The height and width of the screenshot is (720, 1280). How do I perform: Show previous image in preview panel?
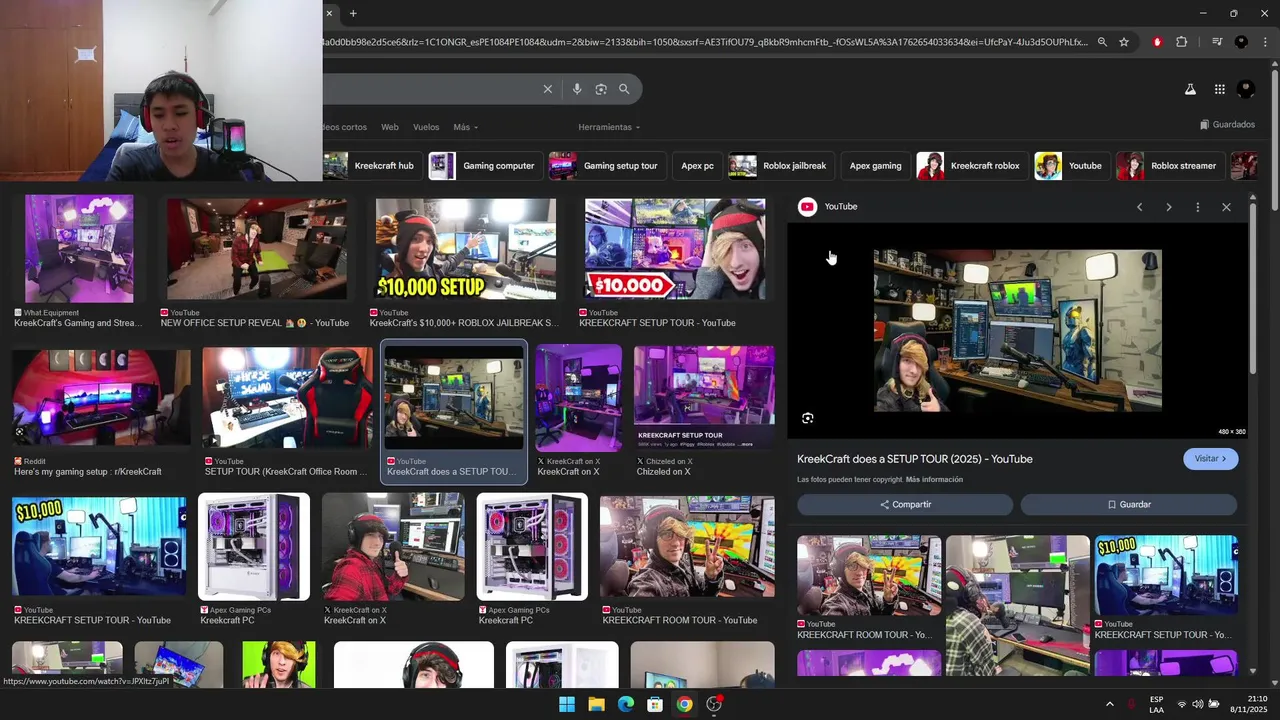click(x=1139, y=207)
